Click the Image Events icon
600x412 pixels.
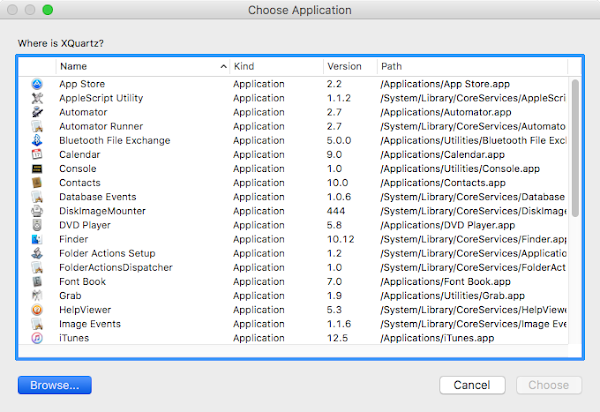37,324
